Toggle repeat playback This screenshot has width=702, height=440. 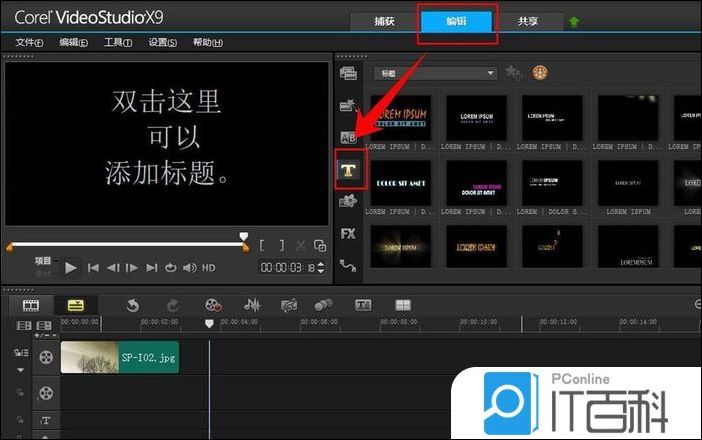point(171,268)
